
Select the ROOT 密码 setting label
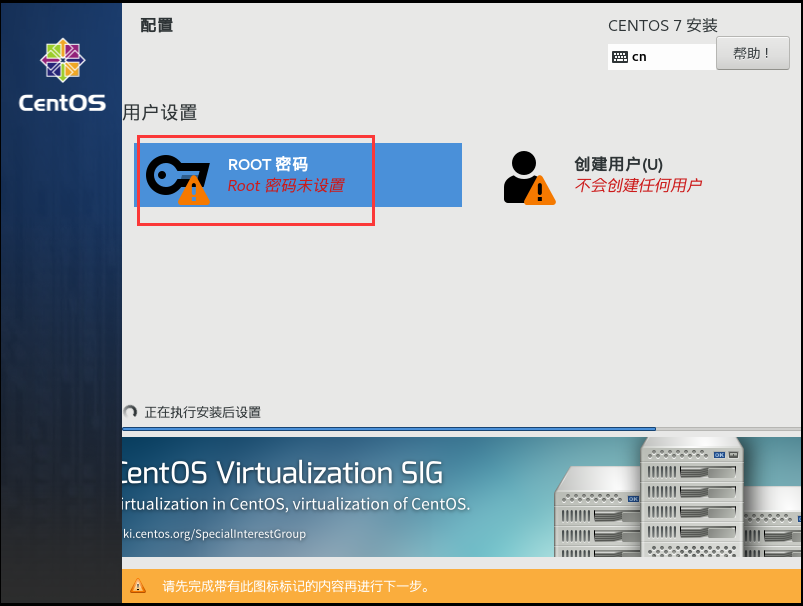tap(268, 164)
